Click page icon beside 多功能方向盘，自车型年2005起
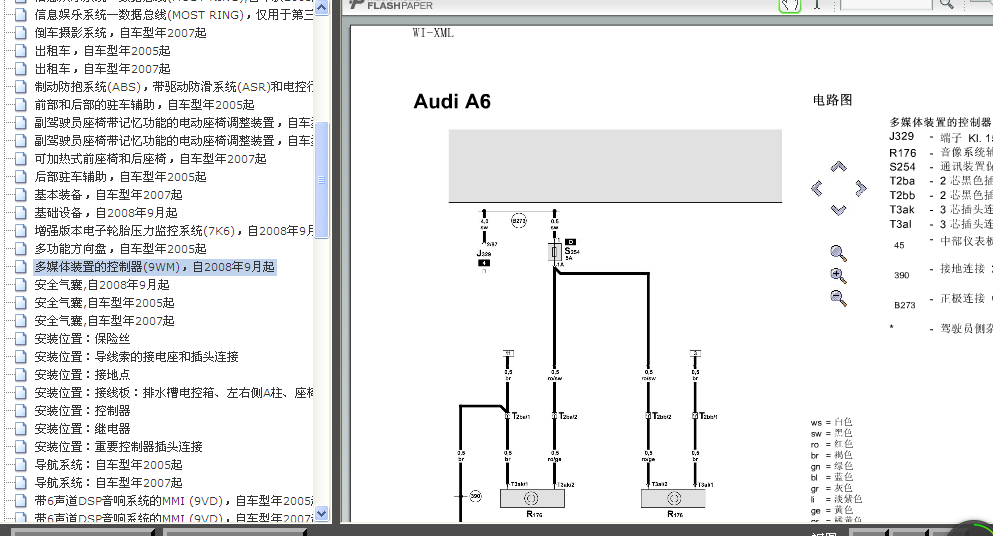This screenshot has width=993, height=536. coord(21,249)
